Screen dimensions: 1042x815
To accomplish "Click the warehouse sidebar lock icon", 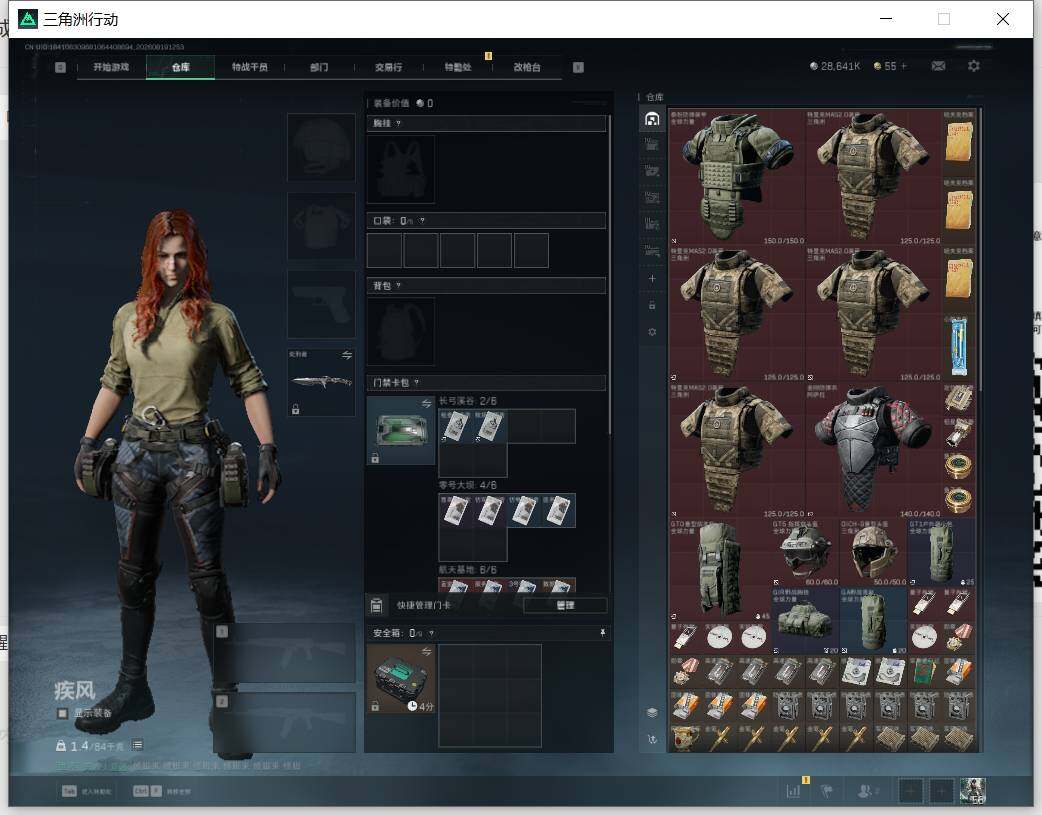I will pyautogui.click(x=652, y=305).
